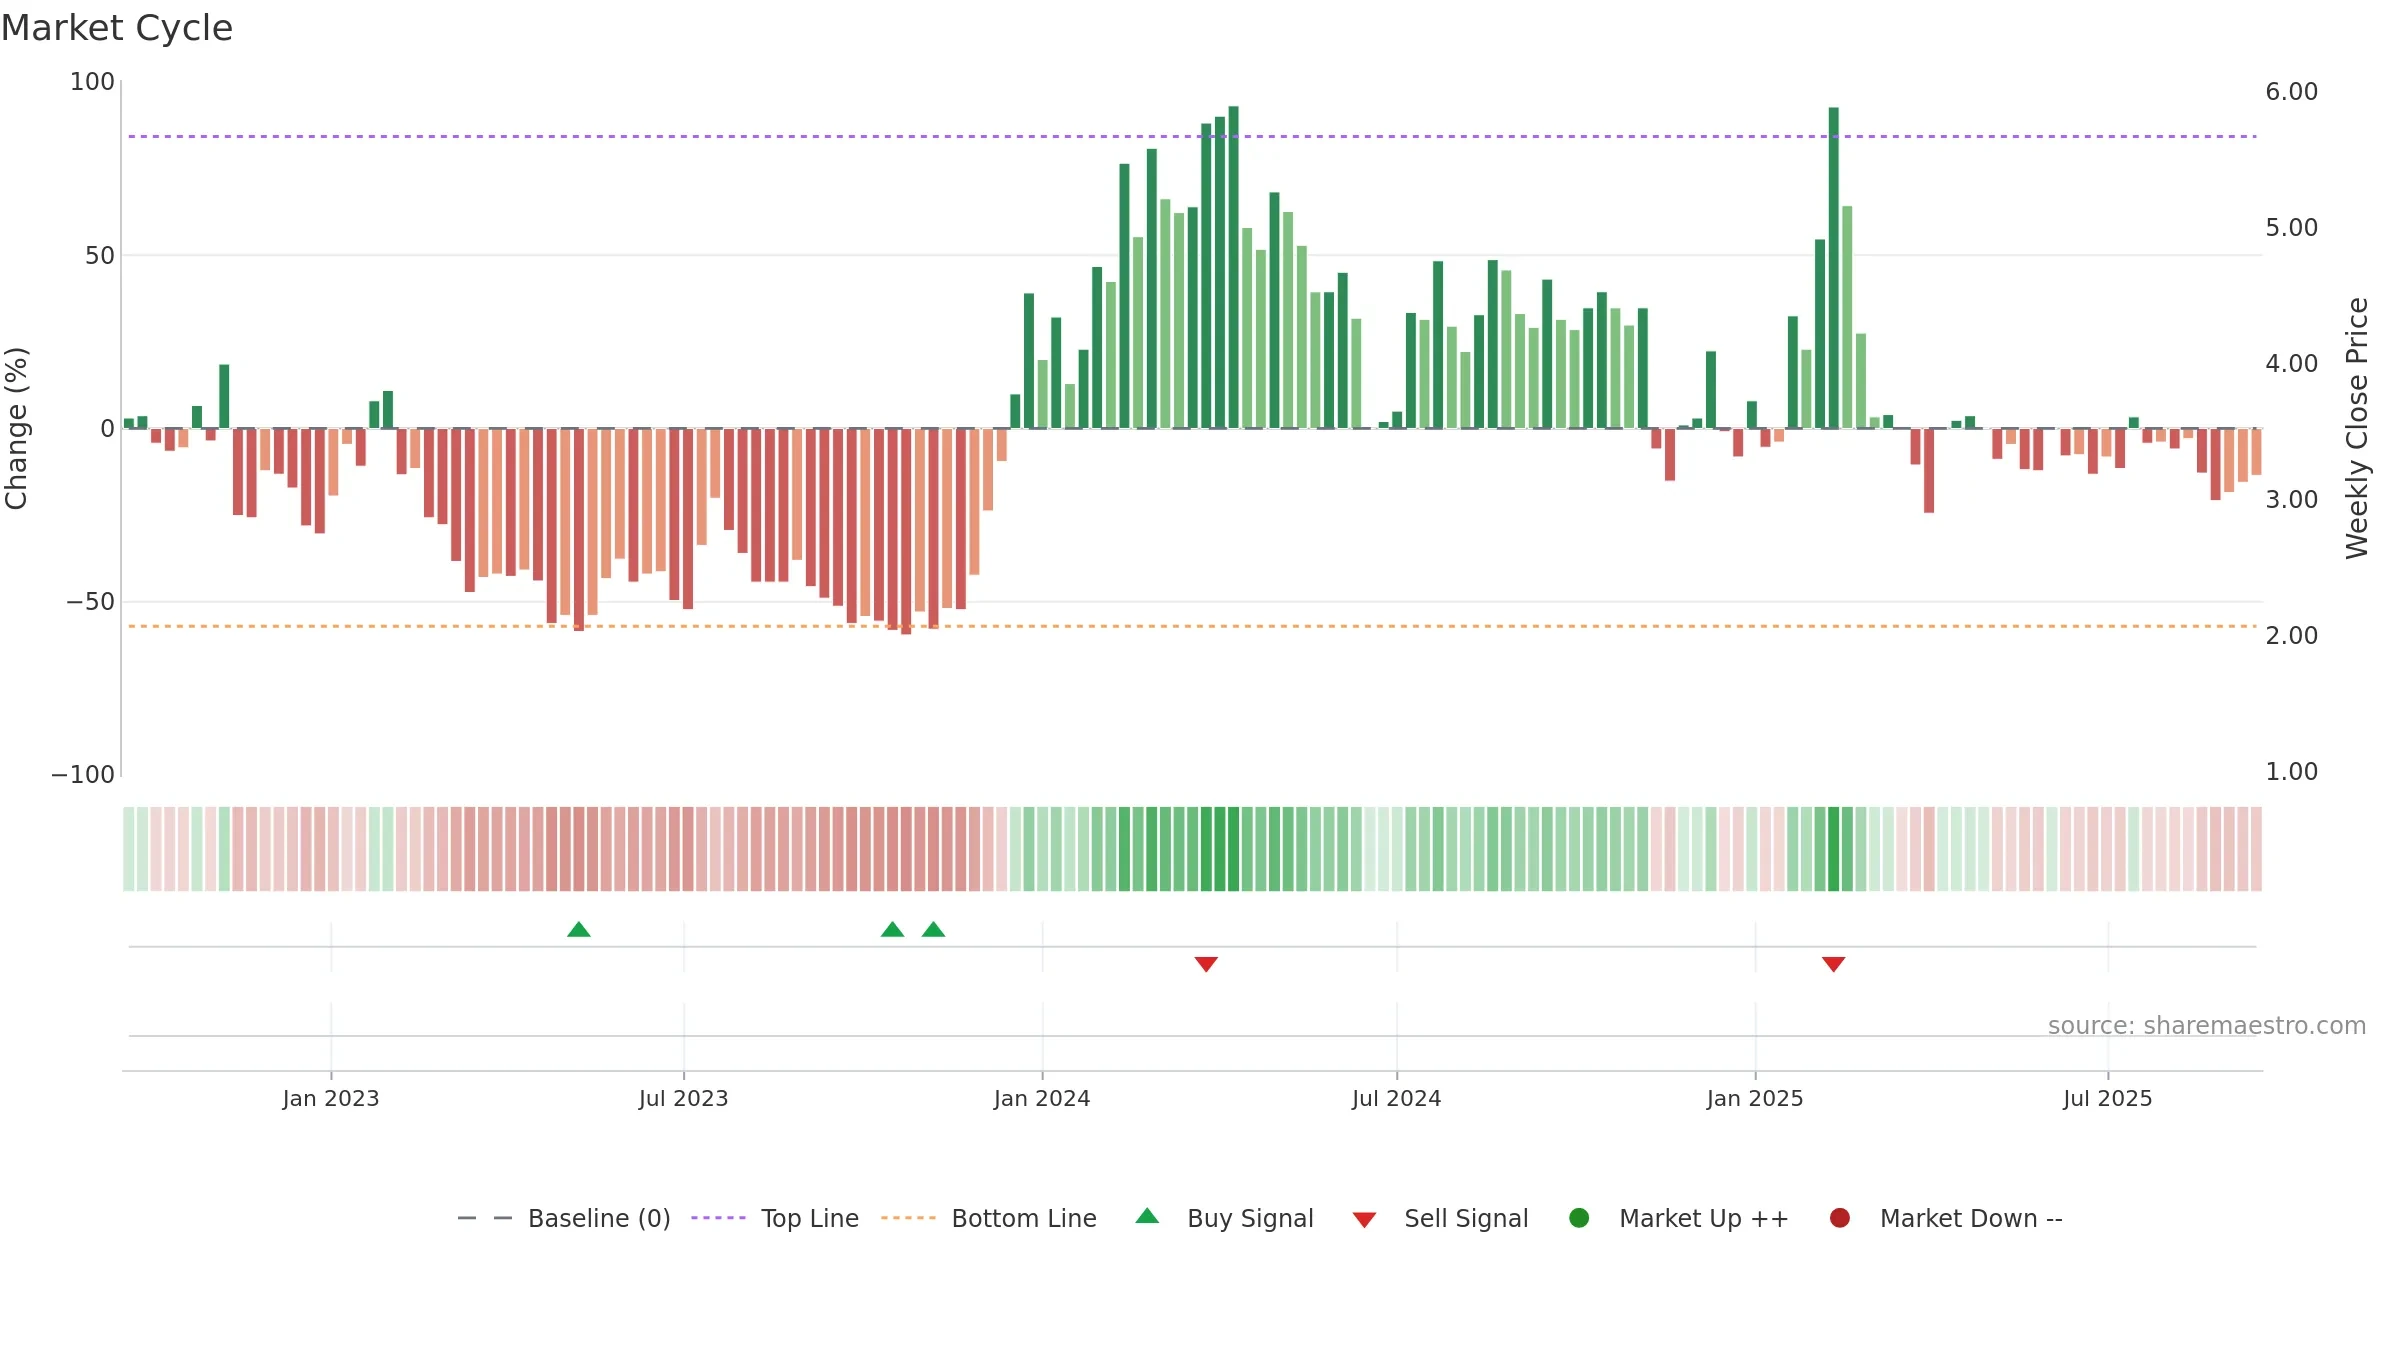This screenshot has height=1350, width=2400.
Task: Click the purple dotted Top Line legend sample
Action: (x=718, y=1218)
